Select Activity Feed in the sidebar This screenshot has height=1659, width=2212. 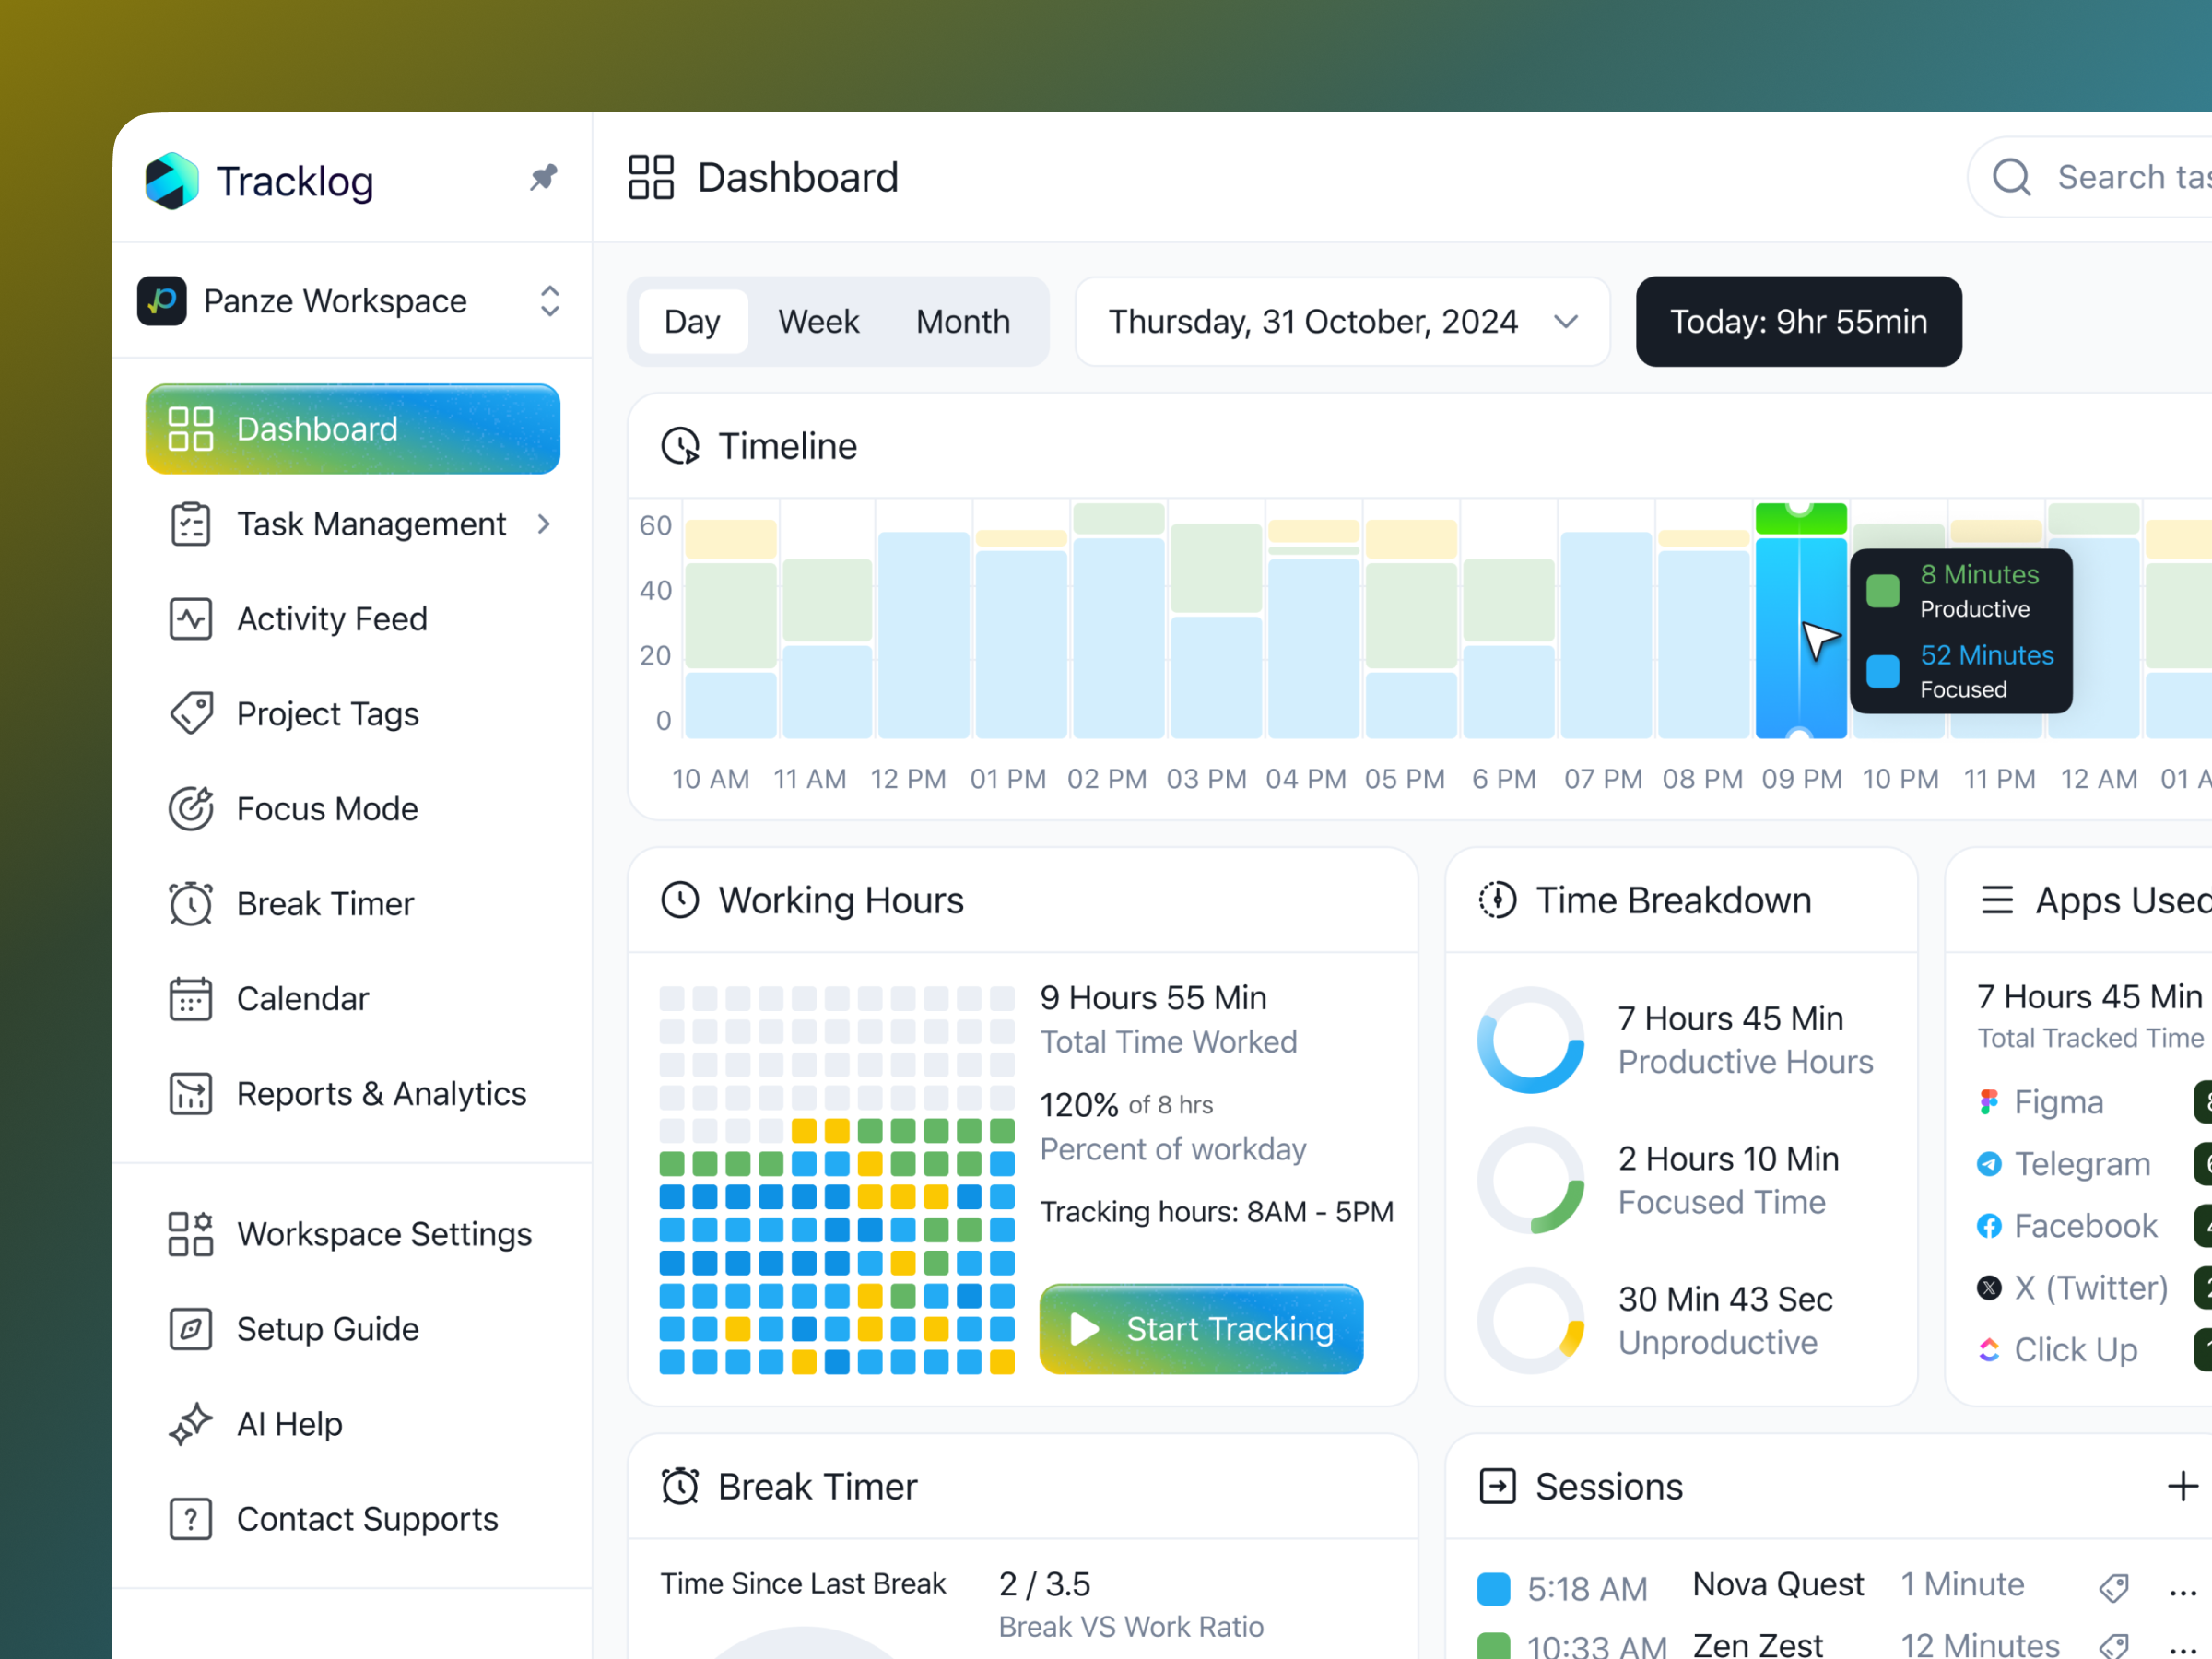tap(332, 618)
